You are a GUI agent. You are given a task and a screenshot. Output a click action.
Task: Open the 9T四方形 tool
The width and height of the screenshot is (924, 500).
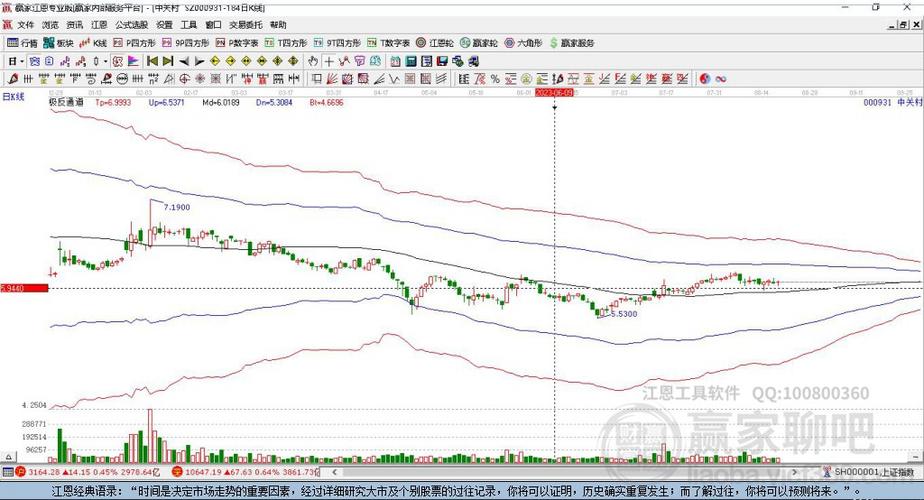pos(337,43)
